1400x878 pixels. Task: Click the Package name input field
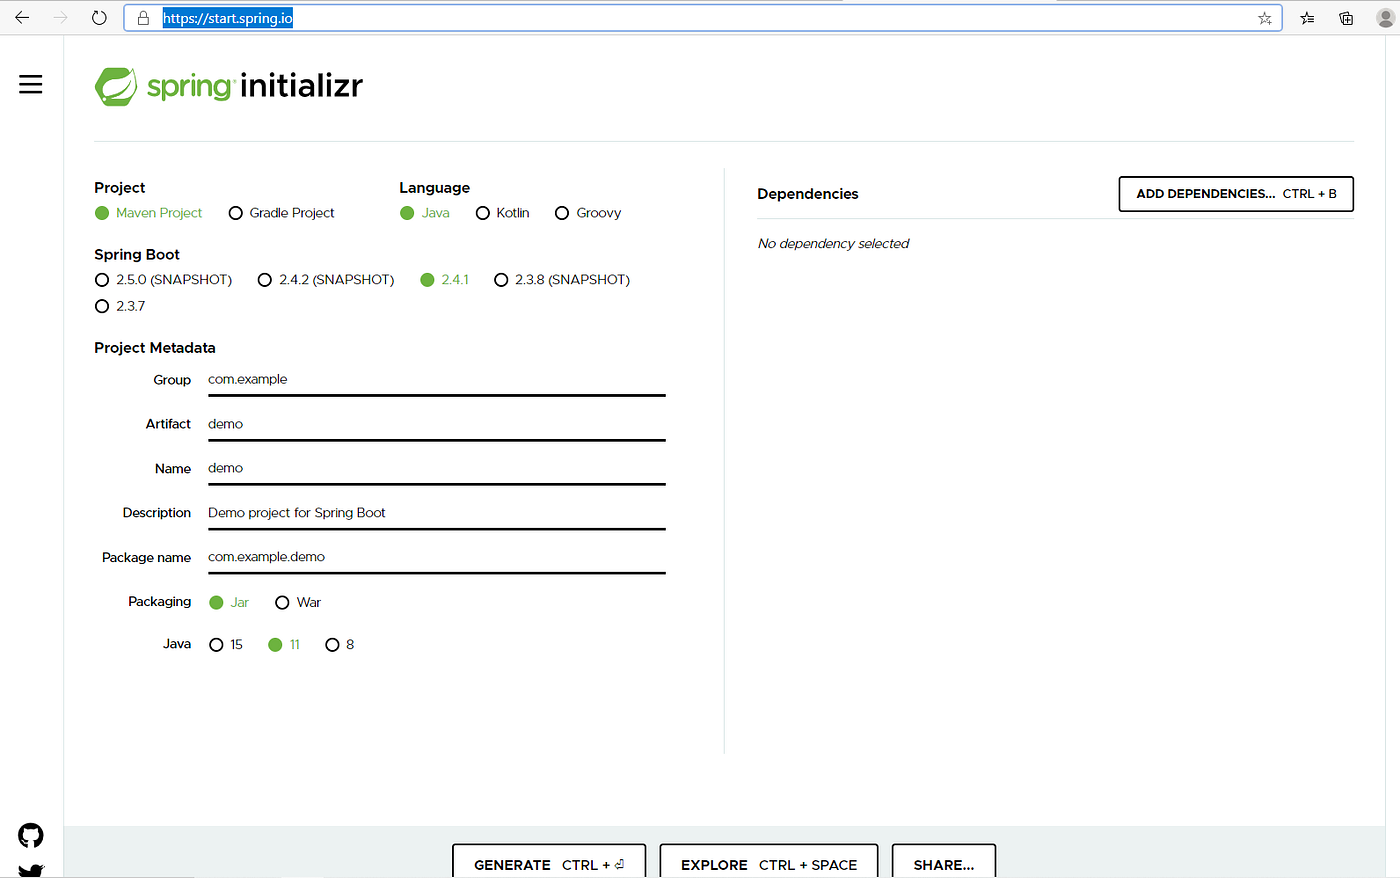coord(436,557)
